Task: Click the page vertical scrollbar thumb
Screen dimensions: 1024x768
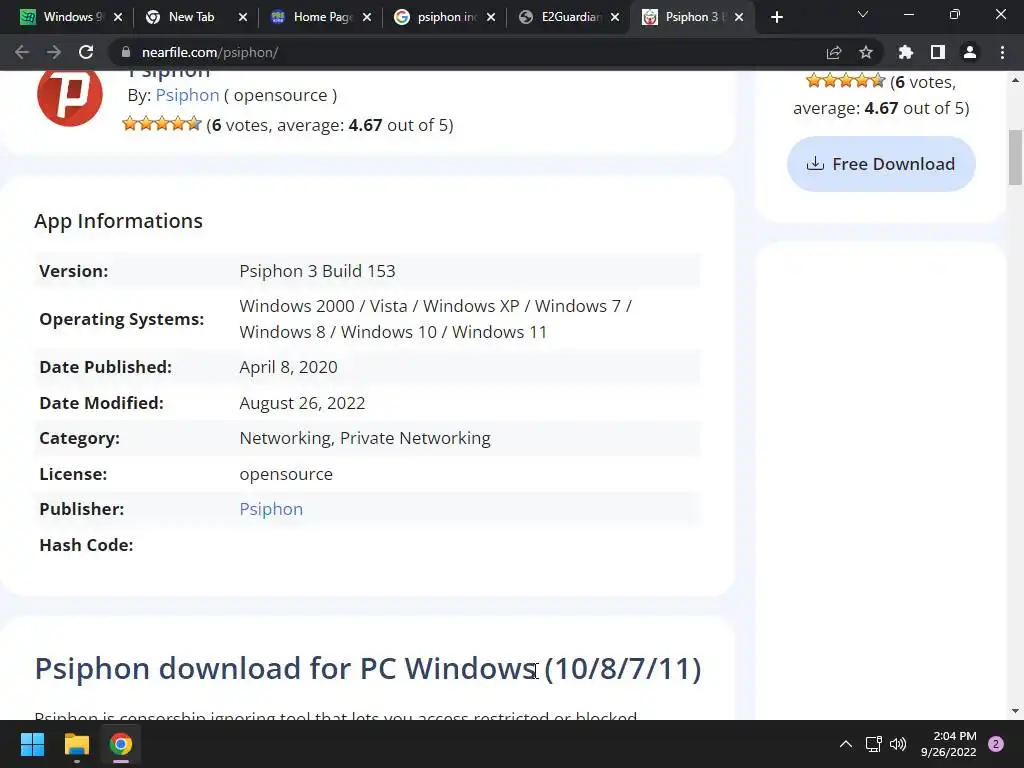Action: (1015, 157)
